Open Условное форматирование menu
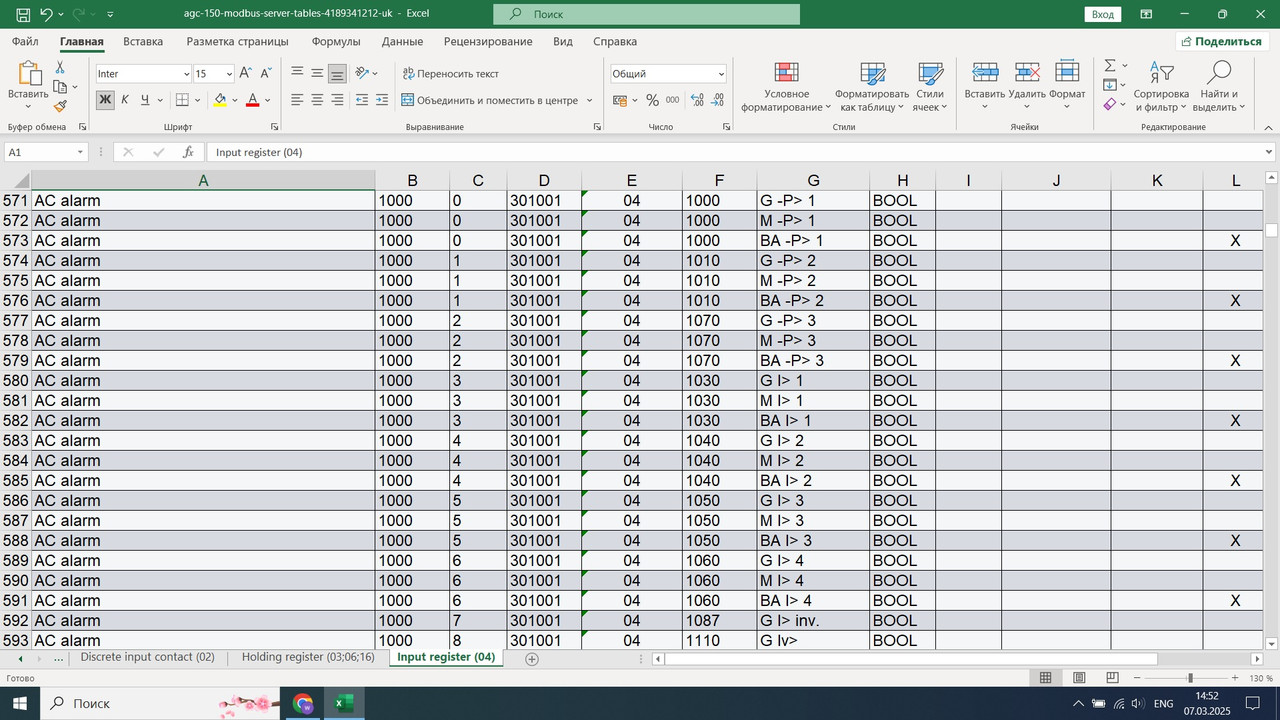The image size is (1280, 720). coord(786,87)
